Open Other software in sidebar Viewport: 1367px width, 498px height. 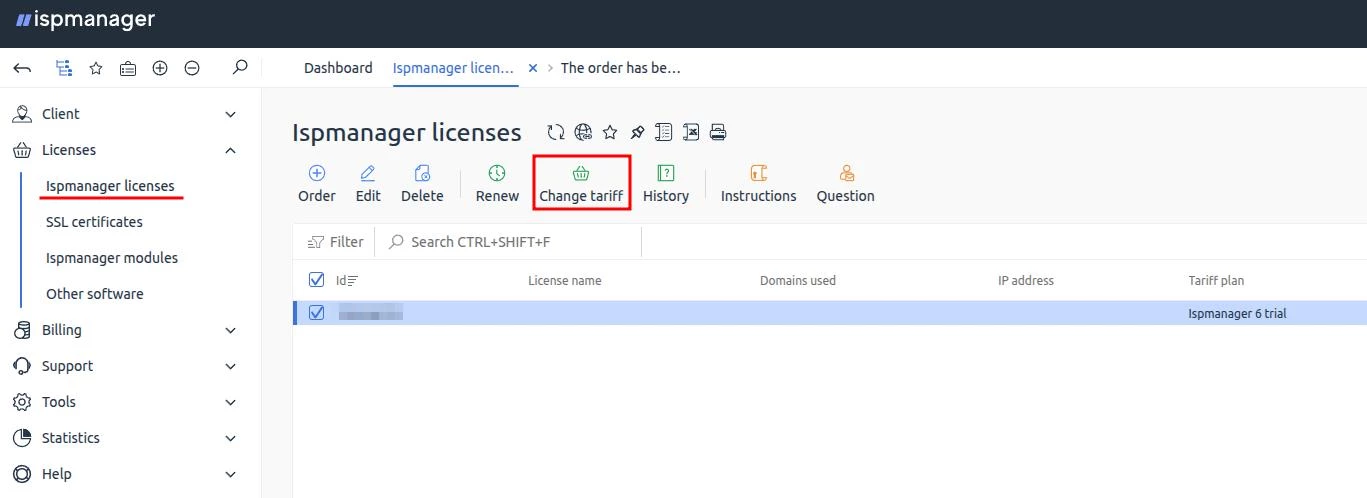(95, 294)
